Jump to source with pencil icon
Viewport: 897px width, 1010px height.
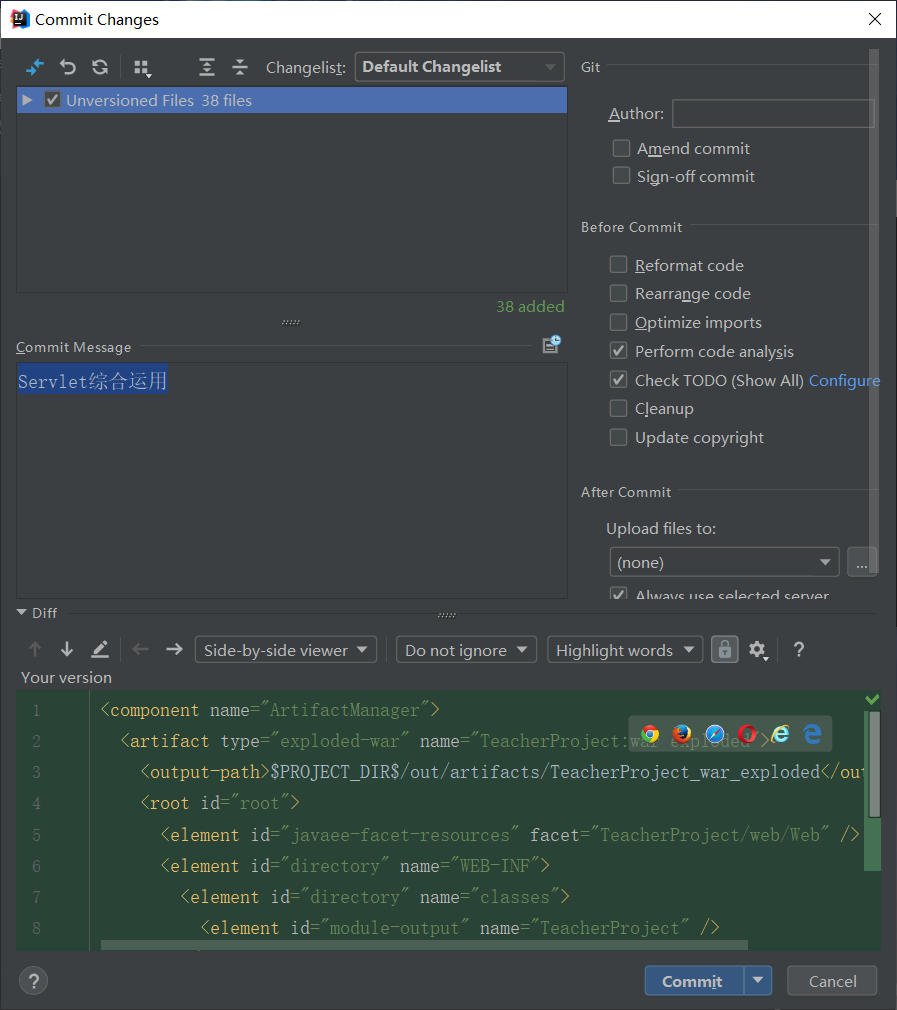tap(100, 649)
